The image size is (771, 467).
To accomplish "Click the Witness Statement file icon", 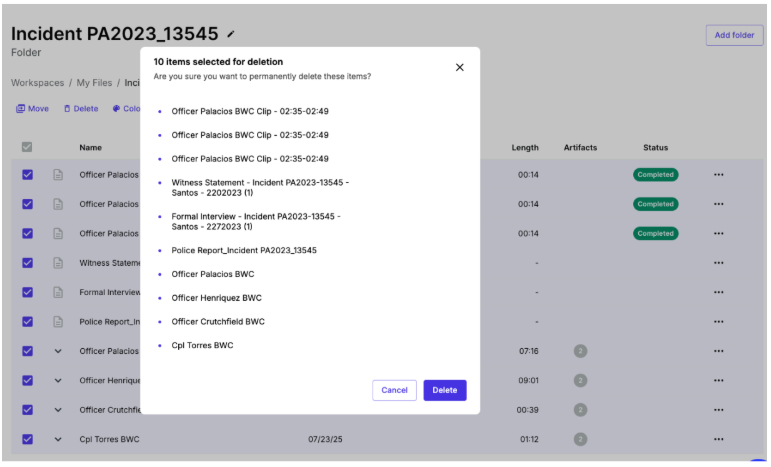I will coord(58,263).
